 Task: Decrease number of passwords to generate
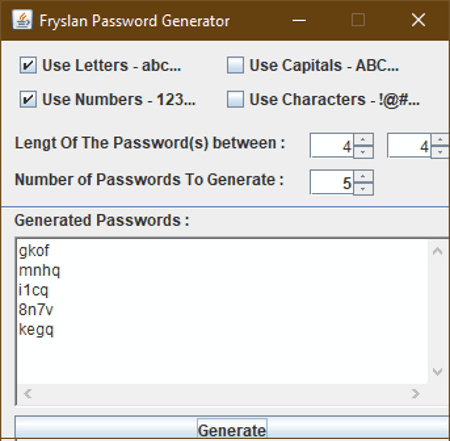point(363,189)
